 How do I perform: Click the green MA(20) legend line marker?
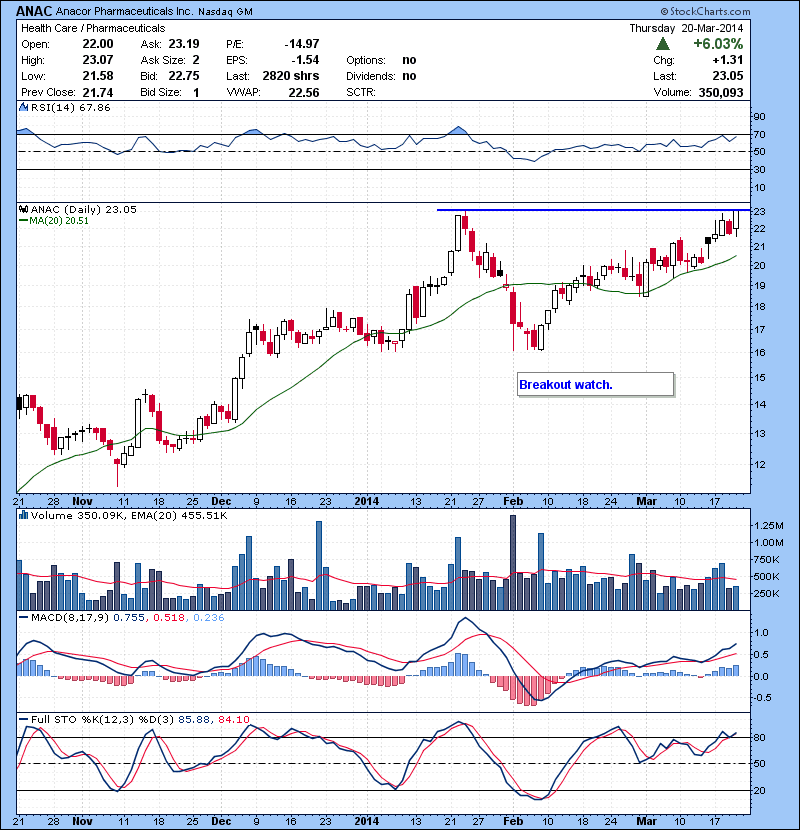(23, 220)
